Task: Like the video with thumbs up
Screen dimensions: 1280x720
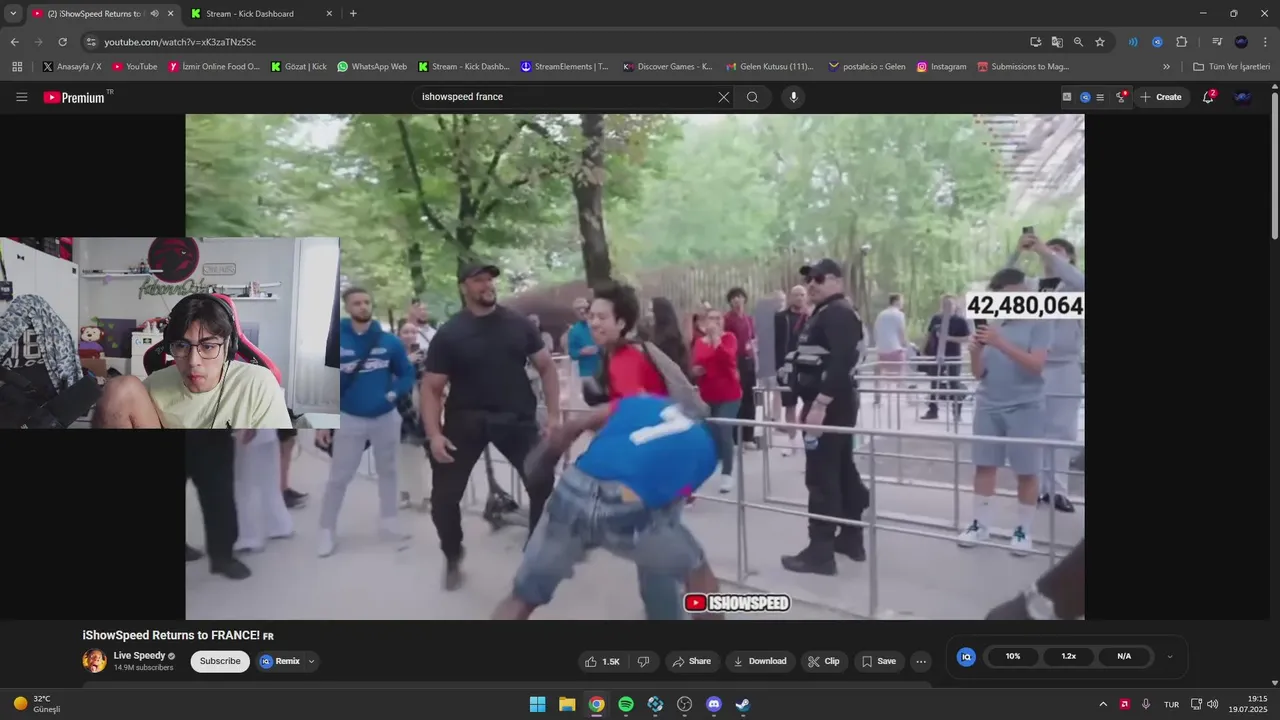Action: tap(604, 661)
